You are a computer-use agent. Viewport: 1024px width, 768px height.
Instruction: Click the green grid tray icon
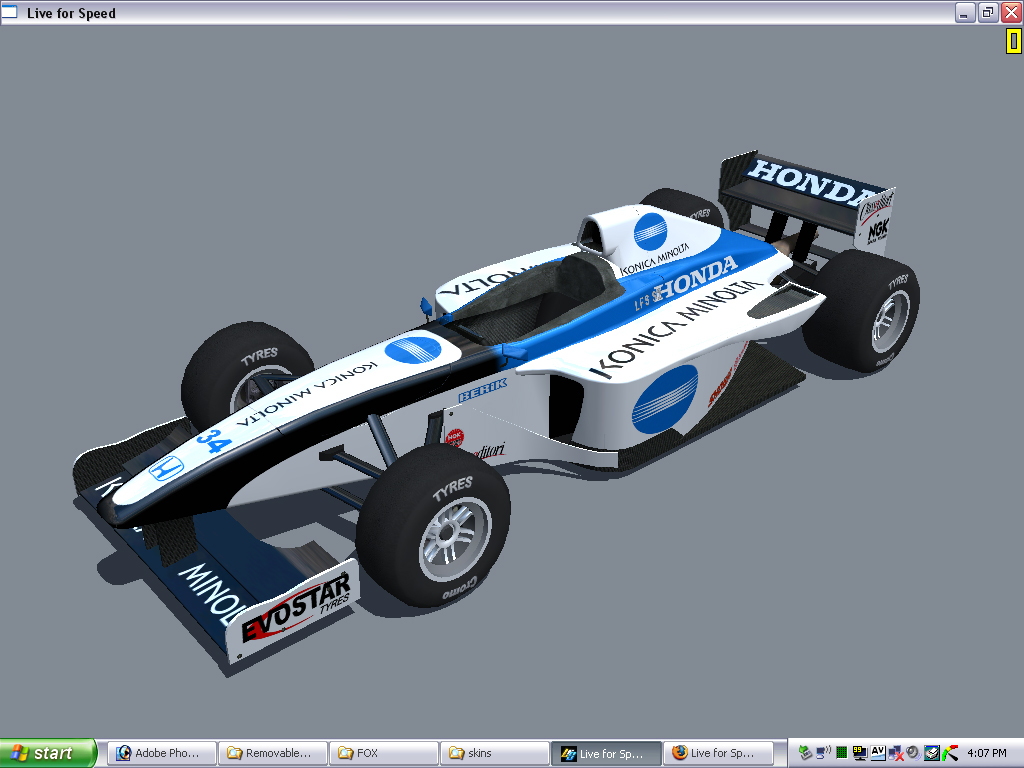pos(842,753)
